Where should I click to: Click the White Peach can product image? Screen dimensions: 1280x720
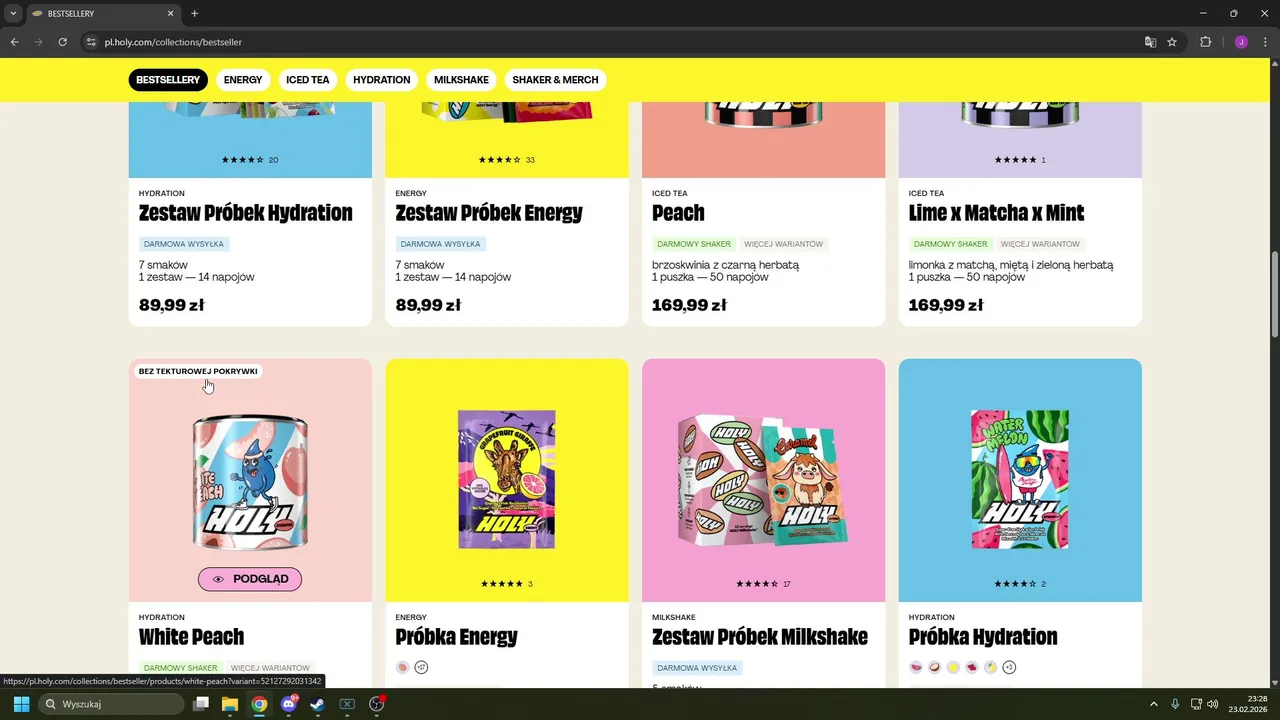pos(250,480)
